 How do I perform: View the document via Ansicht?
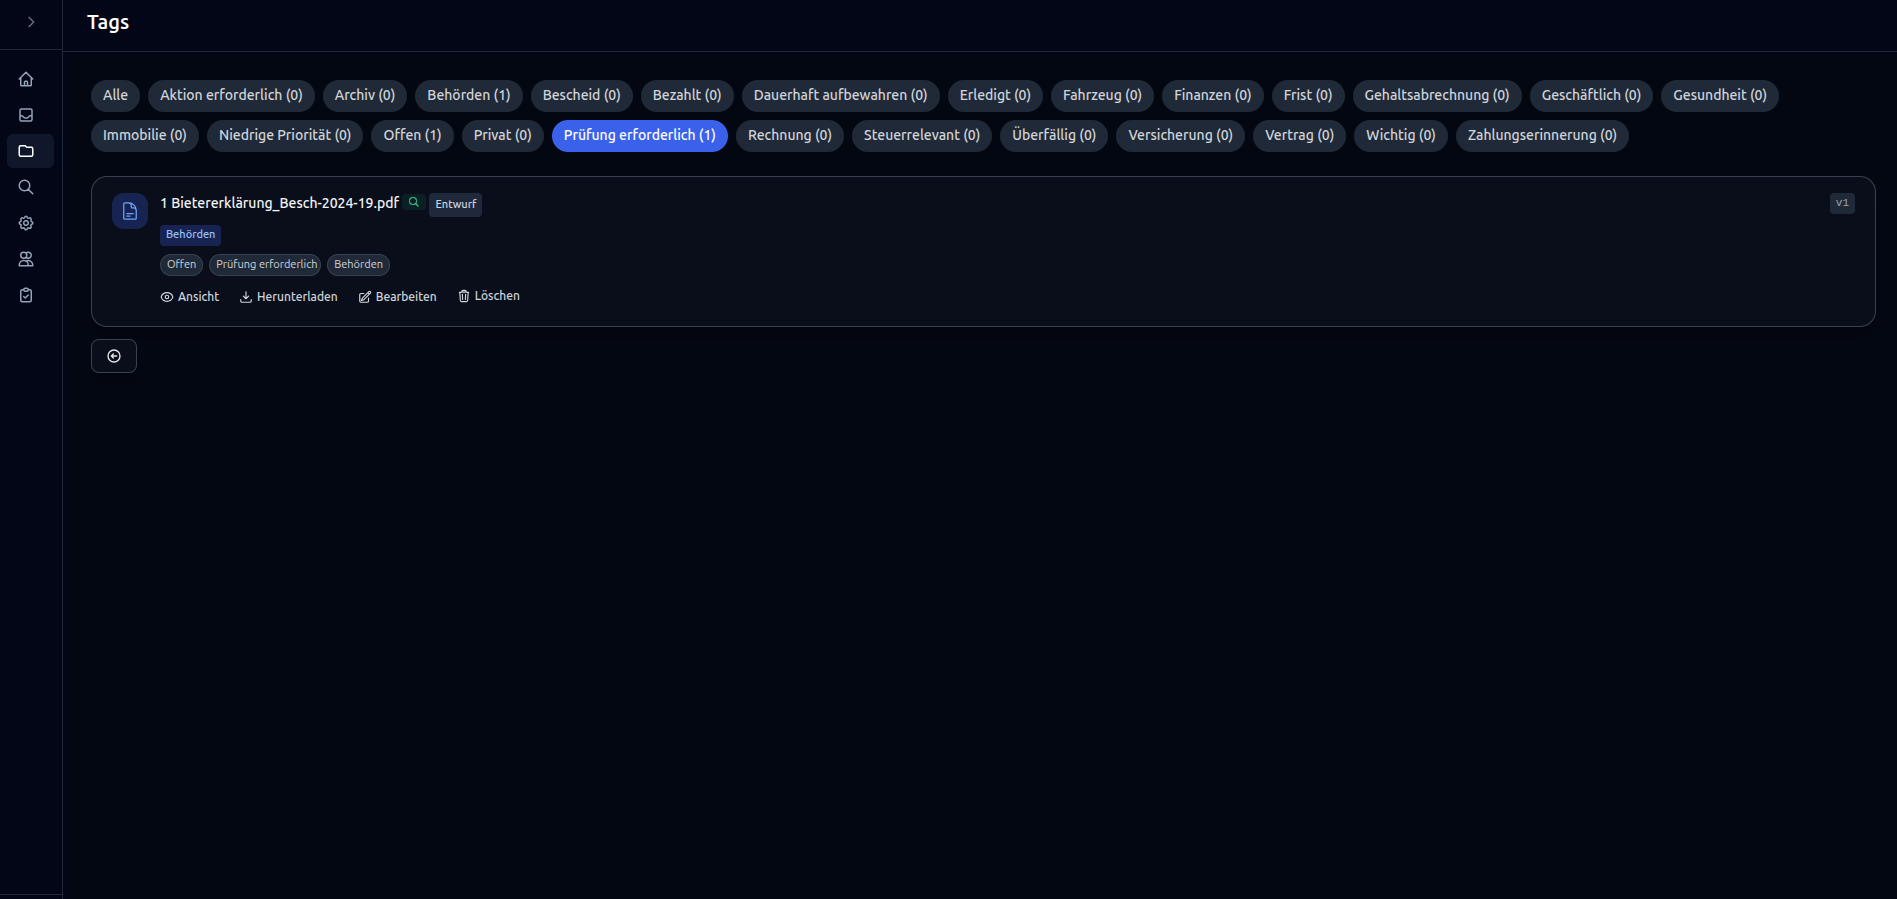pyautogui.click(x=190, y=297)
